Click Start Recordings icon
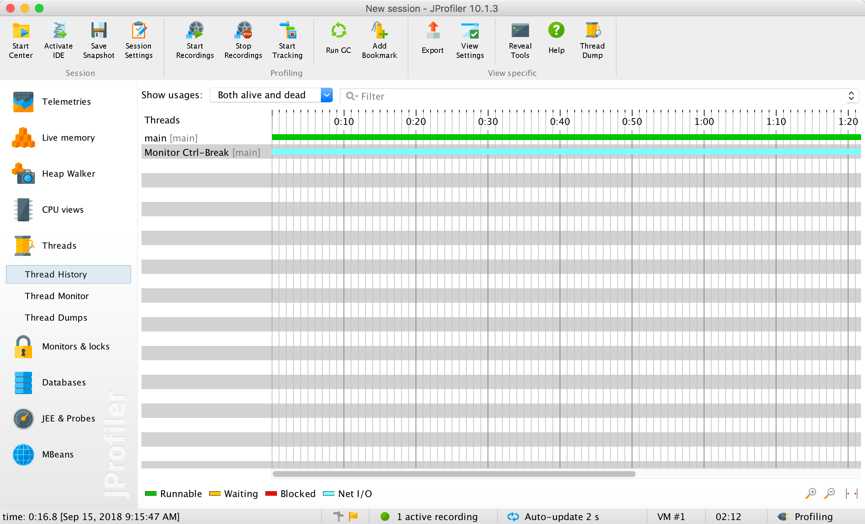865x524 pixels. [195, 40]
